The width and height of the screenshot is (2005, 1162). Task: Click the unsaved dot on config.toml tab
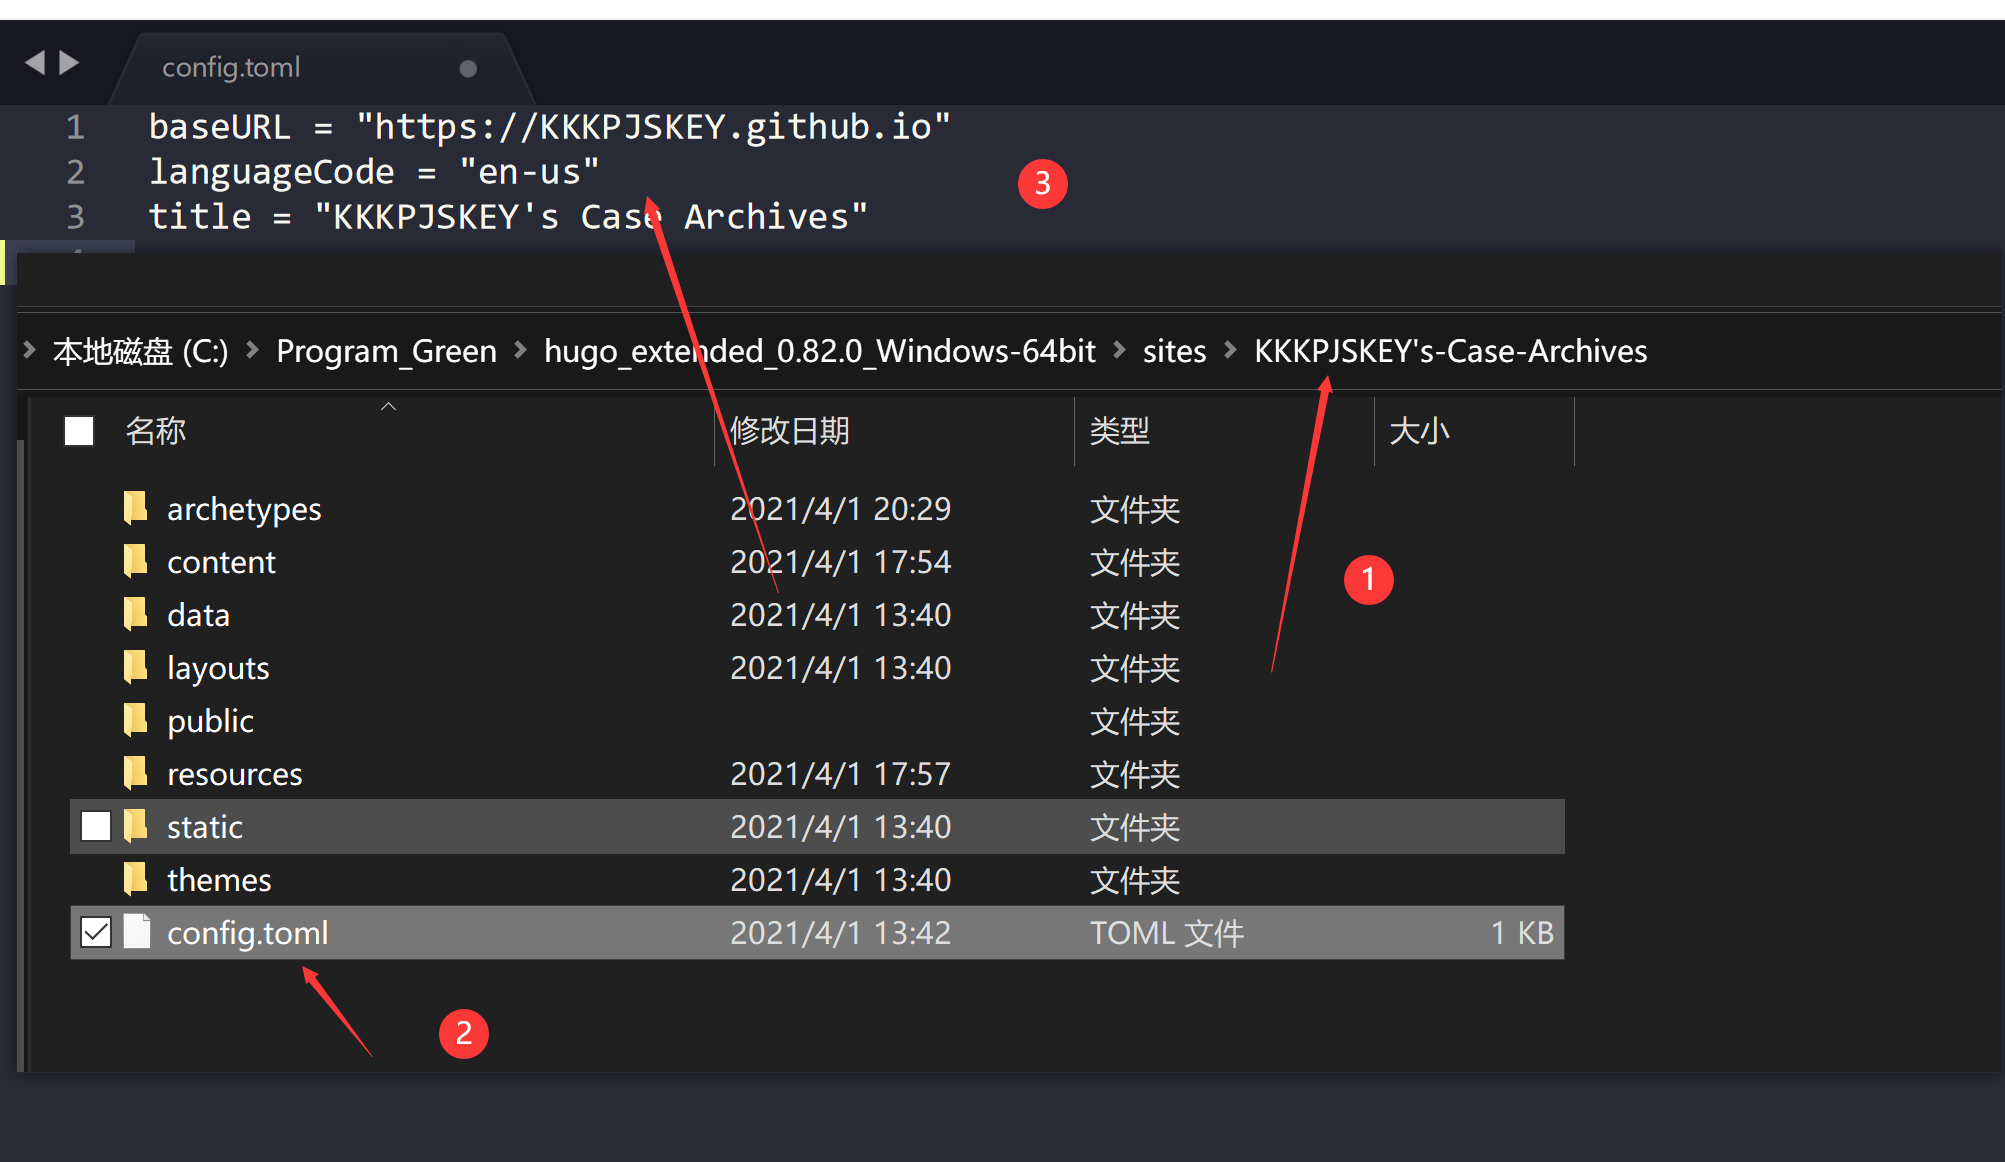468,68
